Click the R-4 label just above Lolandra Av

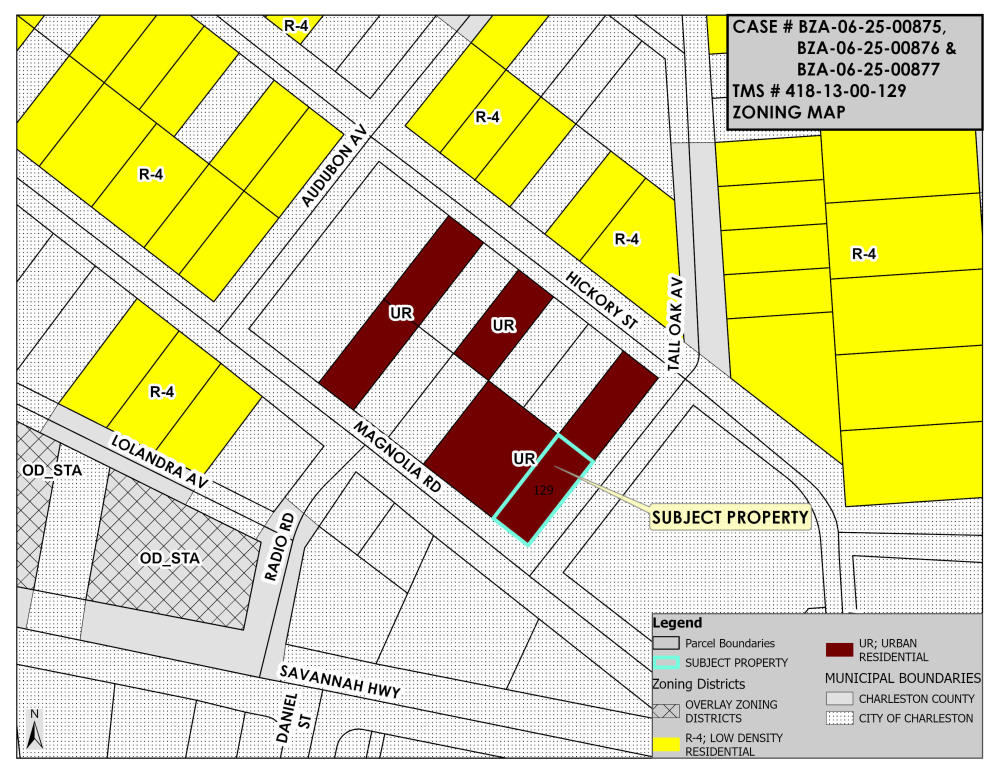pyautogui.click(x=162, y=392)
